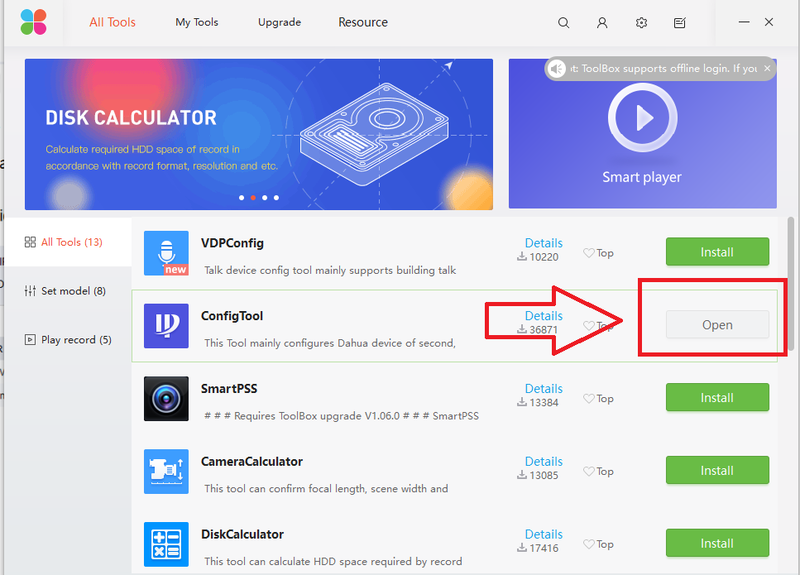Image resolution: width=800 pixels, height=575 pixels.
Task: Click the CameraCalculator app icon
Action: [166, 471]
